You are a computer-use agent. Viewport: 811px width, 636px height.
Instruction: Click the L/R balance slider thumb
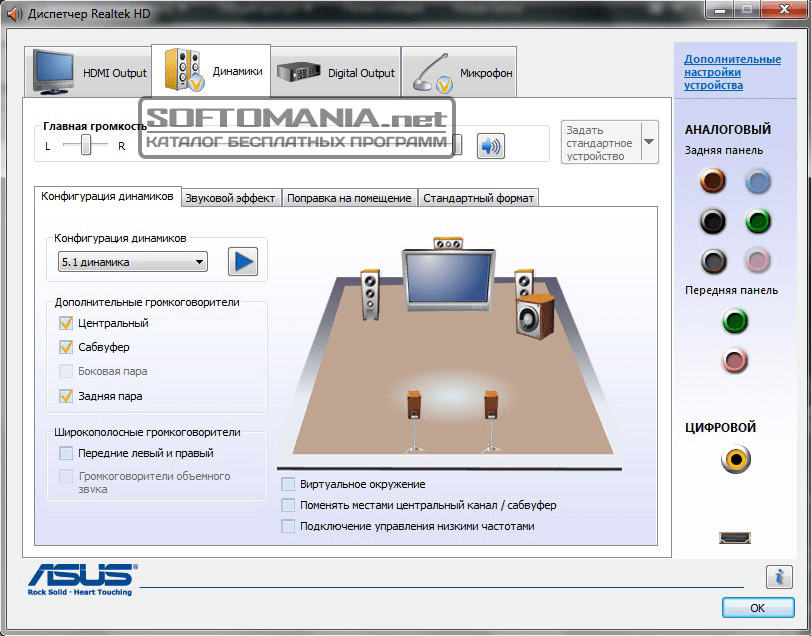coord(86,145)
